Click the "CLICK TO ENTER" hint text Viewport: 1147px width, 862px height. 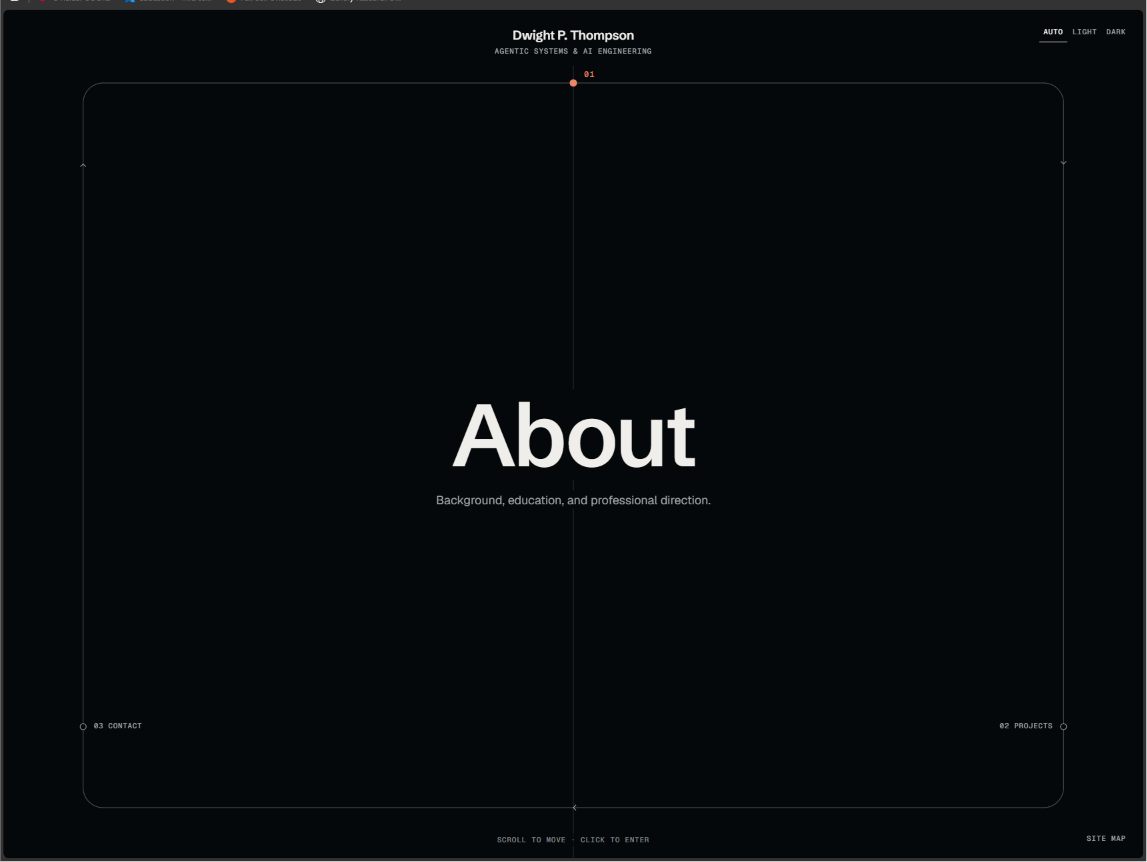(x=614, y=840)
